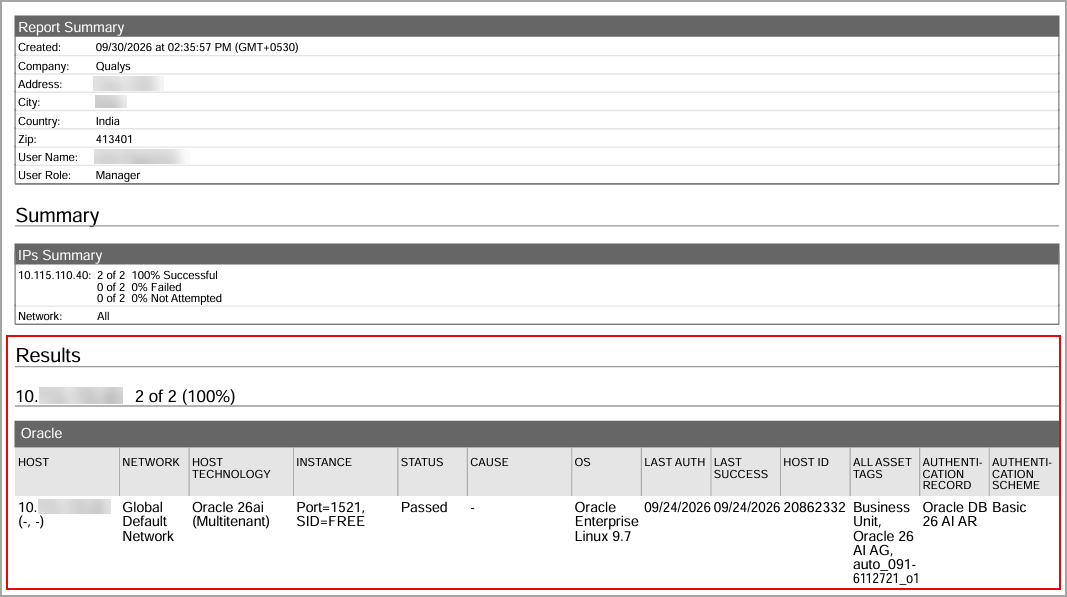Click the Results heading
The width and height of the screenshot is (1067, 597).
click(48, 355)
